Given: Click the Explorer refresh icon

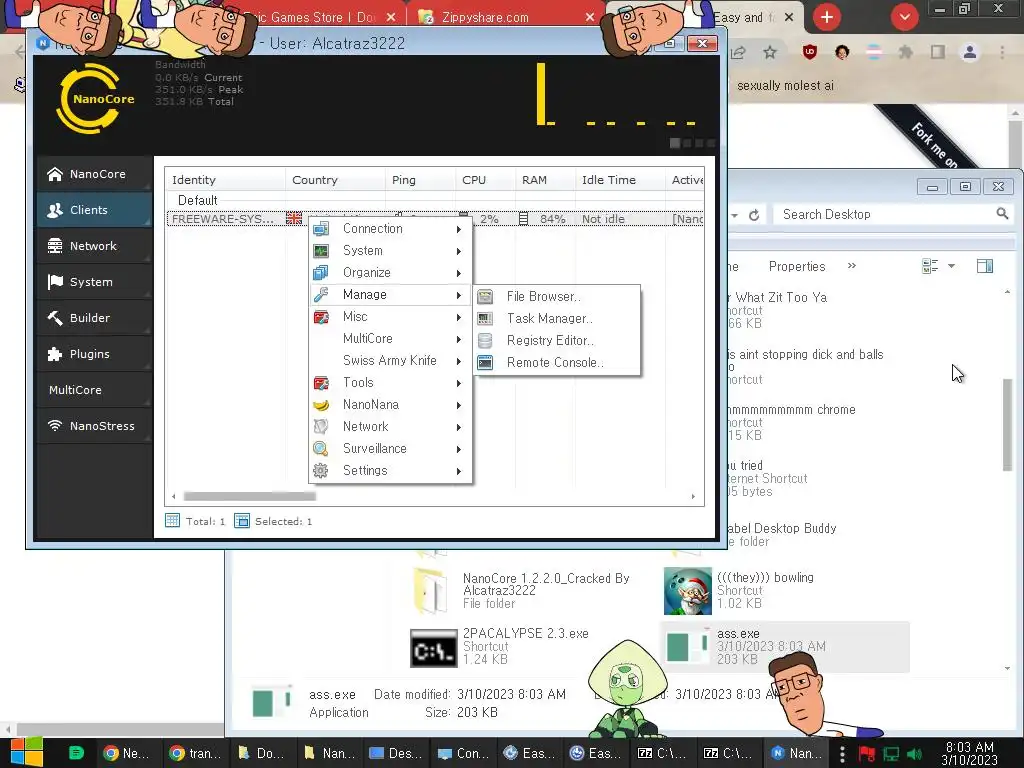Looking at the screenshot, I should coord(754,215).
